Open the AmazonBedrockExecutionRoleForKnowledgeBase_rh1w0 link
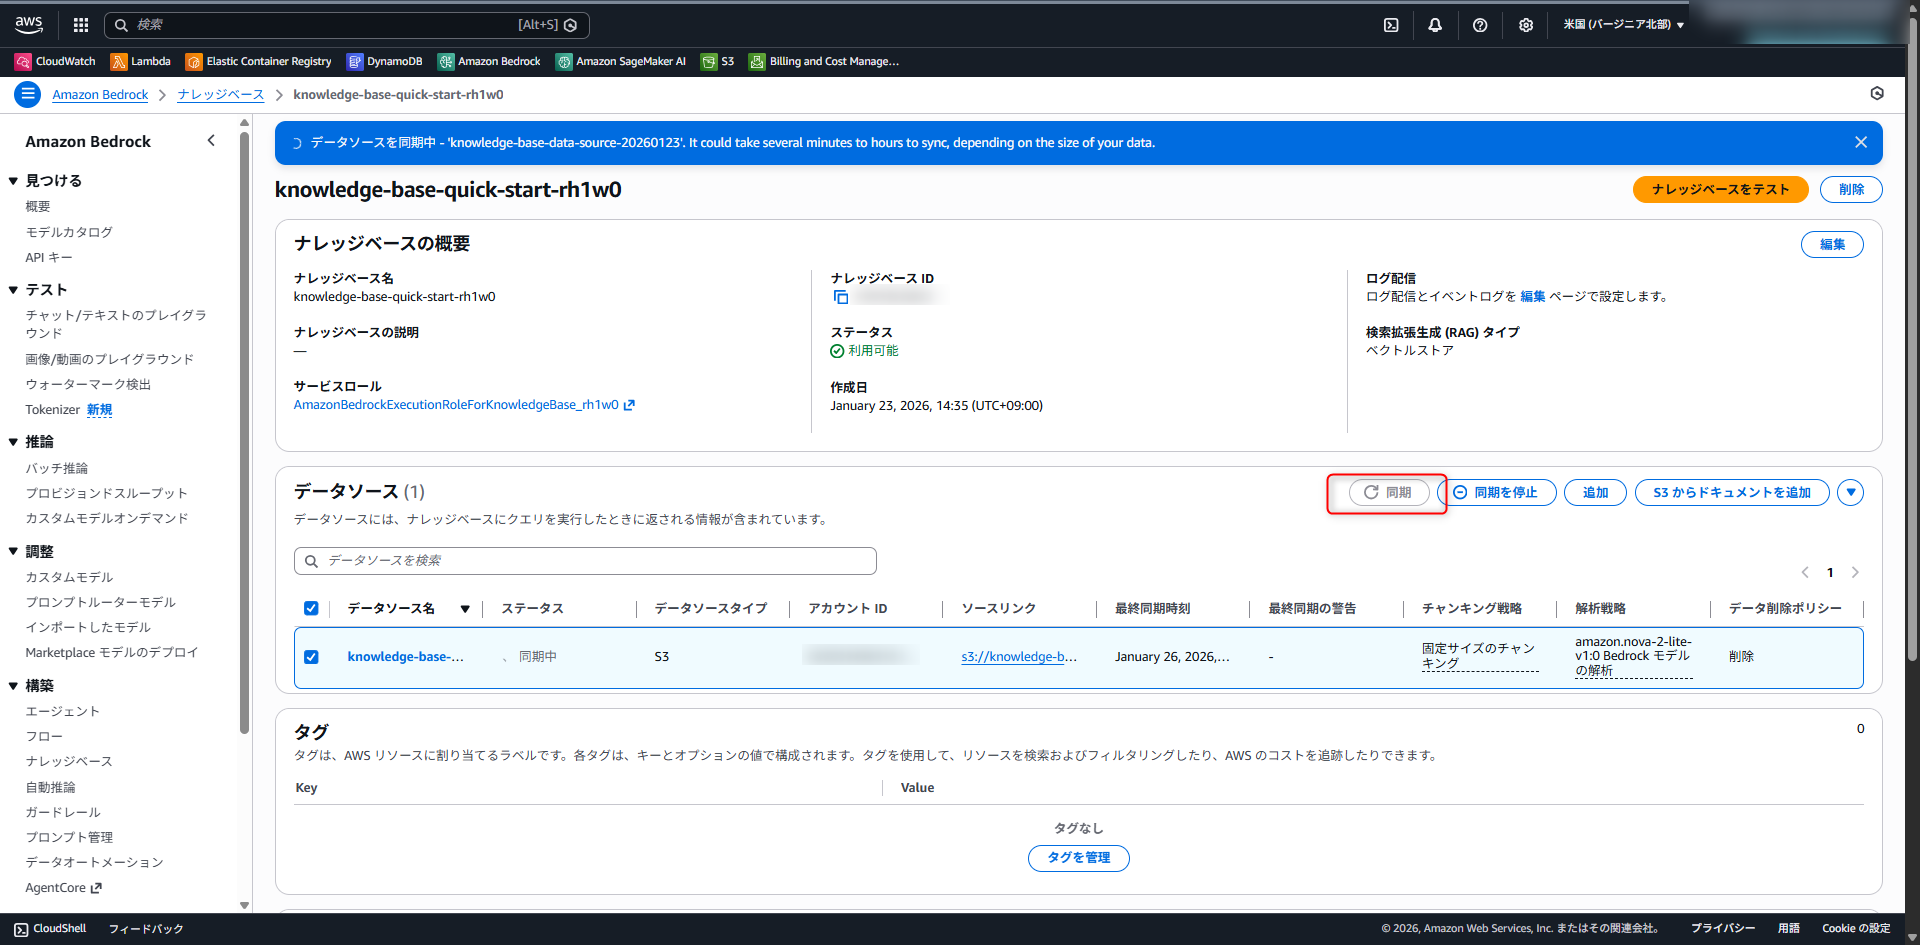Viewport: 1920px width, 945px height. (455, 405)
